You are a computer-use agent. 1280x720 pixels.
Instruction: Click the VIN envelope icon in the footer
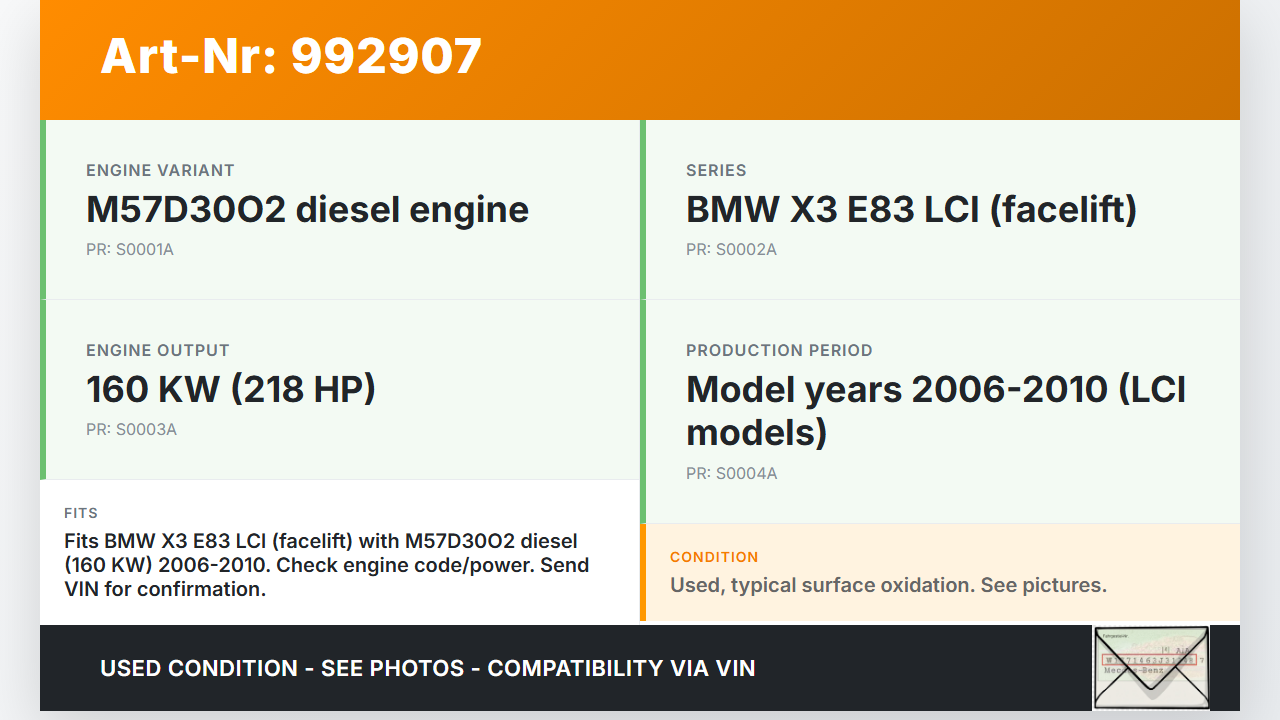[x=1150, y=667]
